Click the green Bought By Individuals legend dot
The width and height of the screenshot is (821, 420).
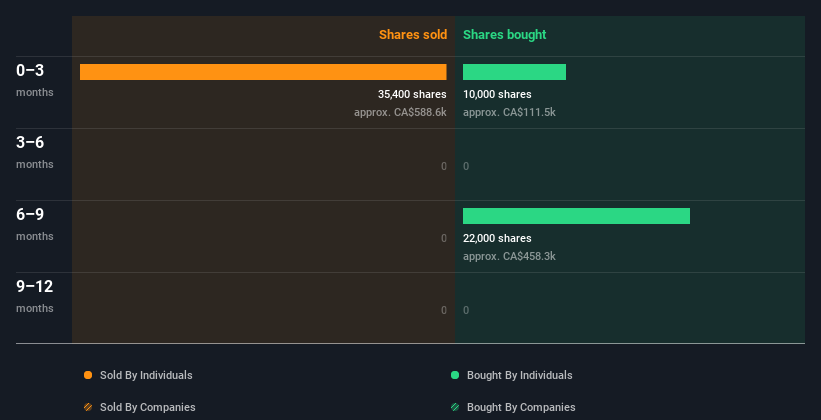tap(455, 375)
